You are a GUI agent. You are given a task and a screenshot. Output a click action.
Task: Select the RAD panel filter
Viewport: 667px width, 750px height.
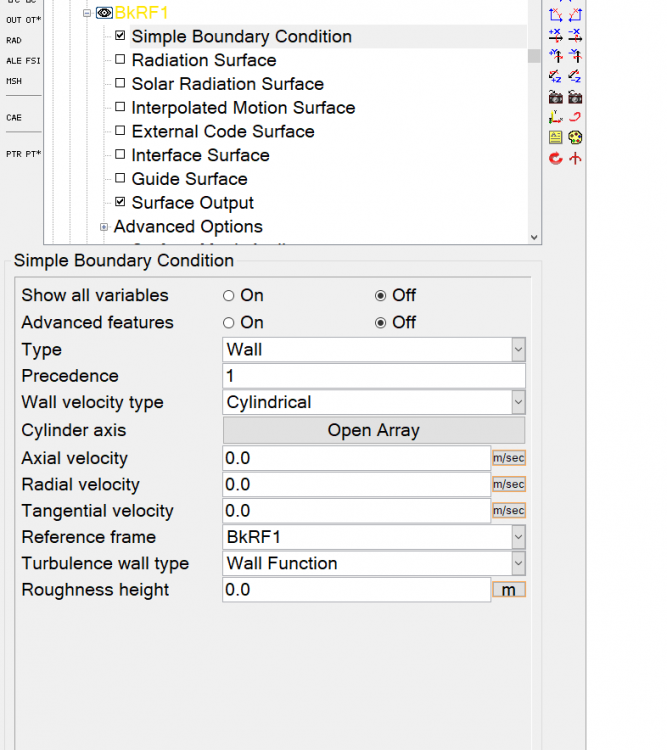(x=14, y=41)
